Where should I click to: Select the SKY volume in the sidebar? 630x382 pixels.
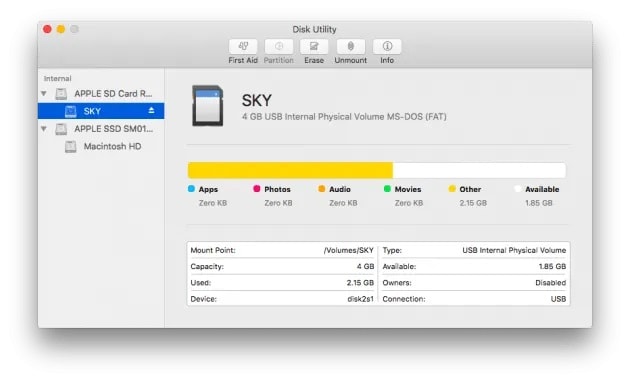101,111
